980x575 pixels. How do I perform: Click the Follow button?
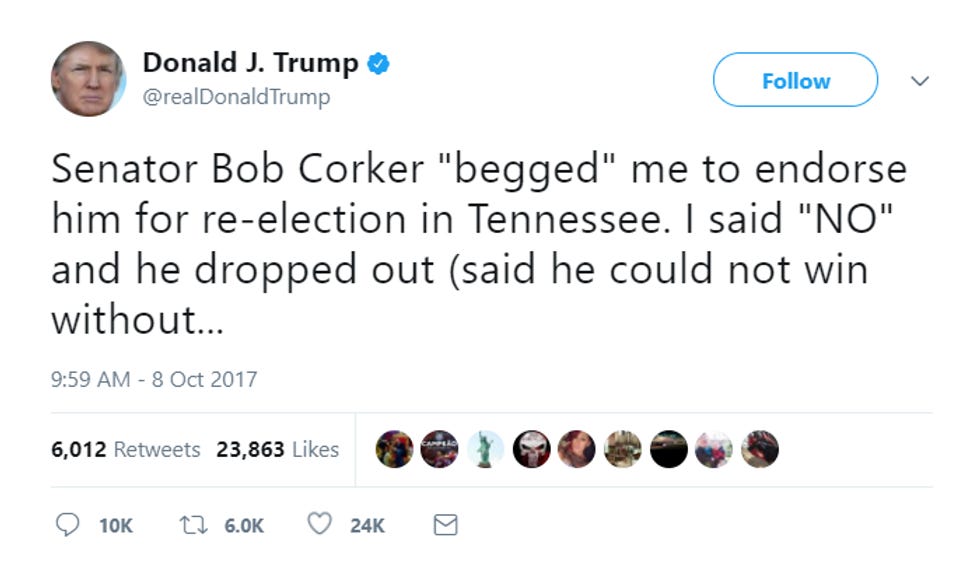795,80
